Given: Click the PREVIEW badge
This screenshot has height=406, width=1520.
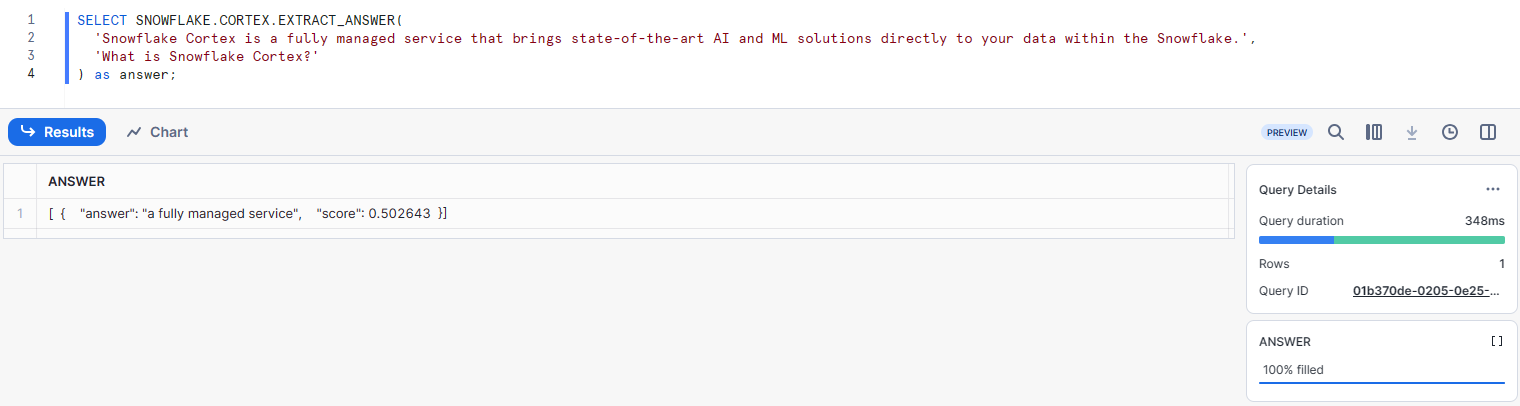Looking at the screenshot, I should (1286, 132).
